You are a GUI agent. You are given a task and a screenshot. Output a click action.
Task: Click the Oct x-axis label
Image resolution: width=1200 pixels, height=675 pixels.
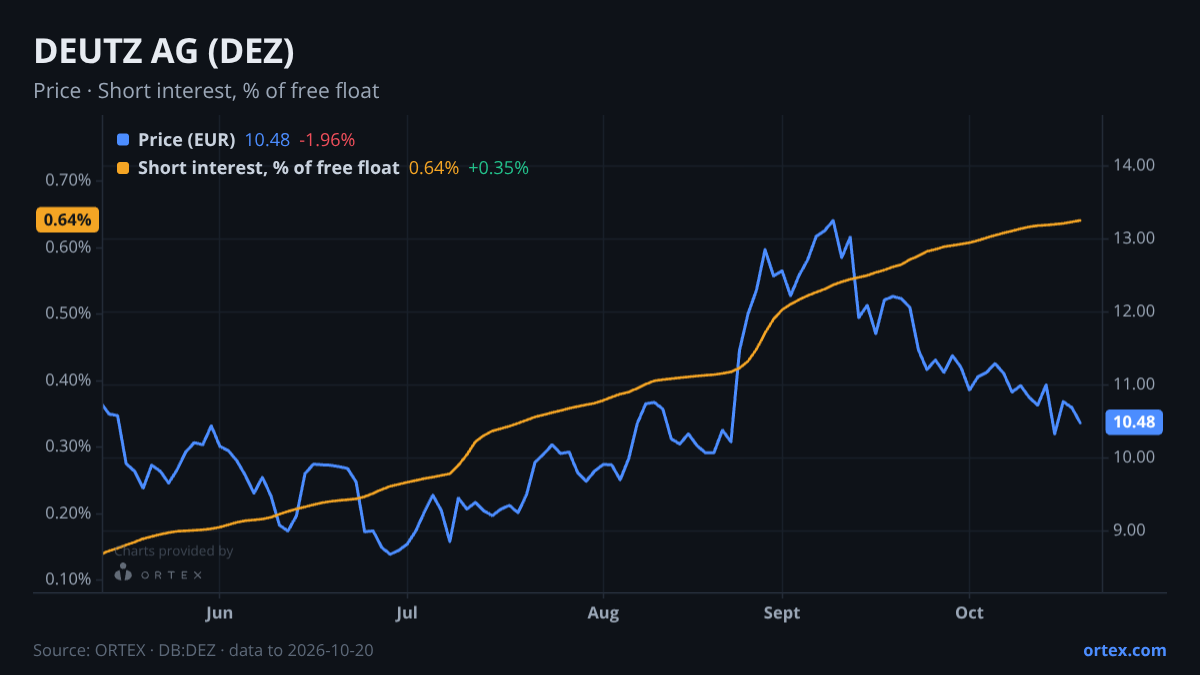(x=970, y=613)
